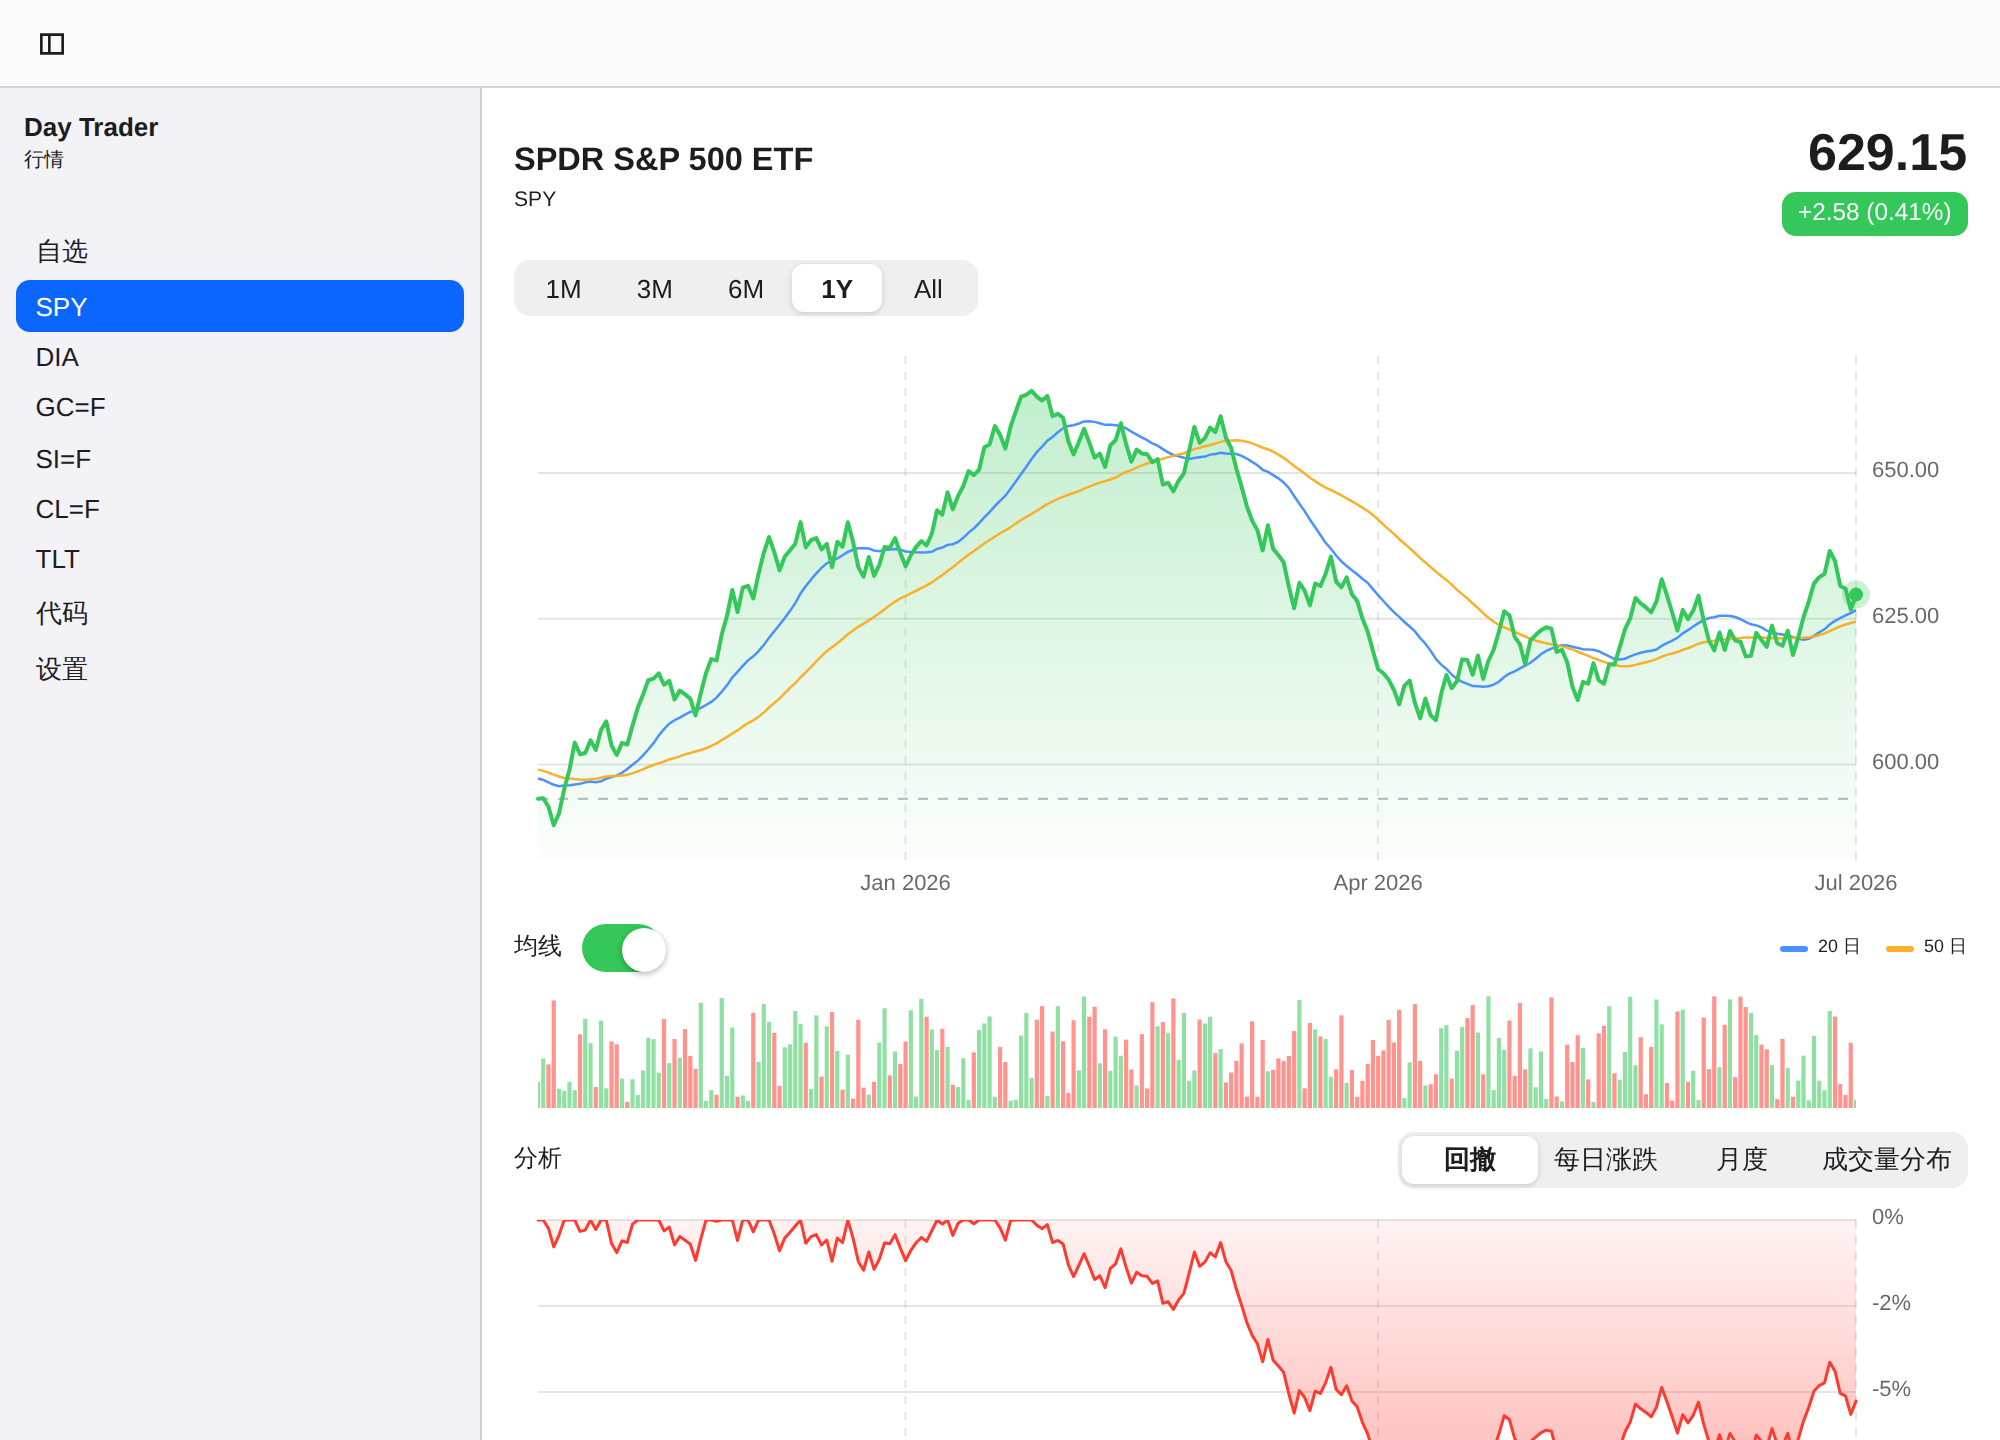The width and height of the screenshot is (2000, 1440).
Task: Click the Jan 2026 axis label
Action: click(905, 883)
